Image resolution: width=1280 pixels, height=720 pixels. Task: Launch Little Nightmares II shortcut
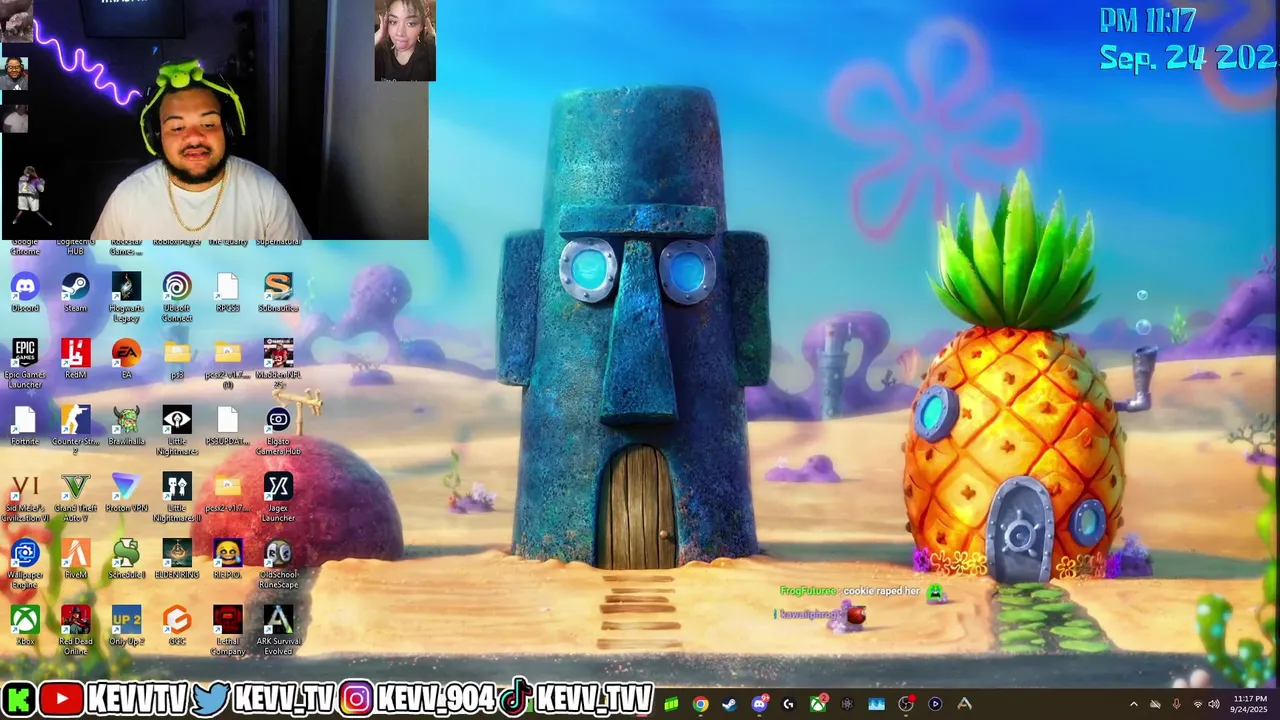[177, 497]
